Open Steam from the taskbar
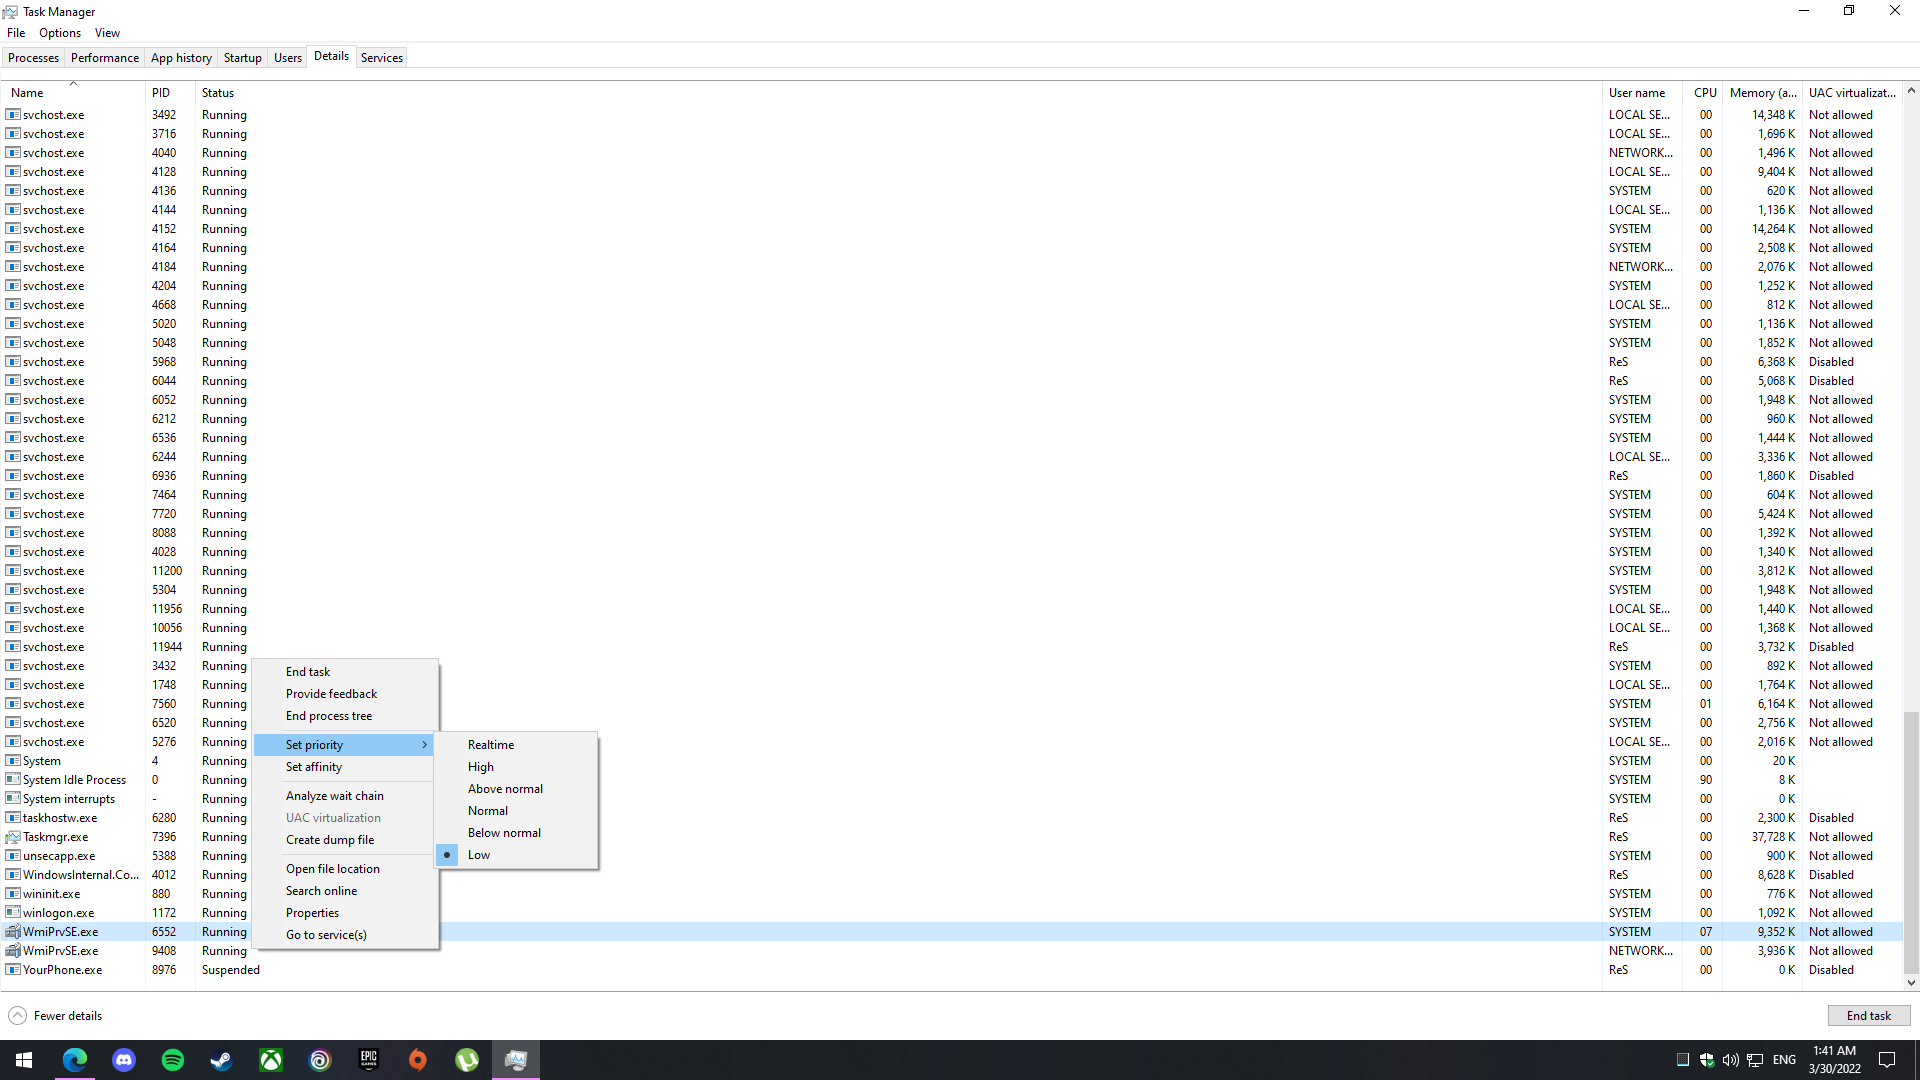Image resolution: width=1920 pixels, height=1080 pixels. coord(221,1060)
